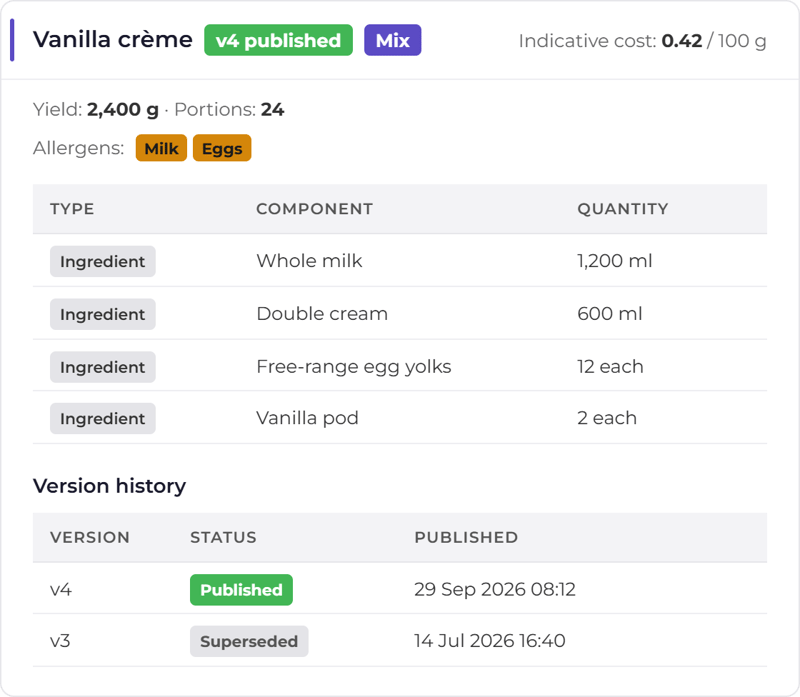The height and width of the screenshot is (697, 800).
Task: Click the indicative cost value "0.42"
Action: pos(682,41)
